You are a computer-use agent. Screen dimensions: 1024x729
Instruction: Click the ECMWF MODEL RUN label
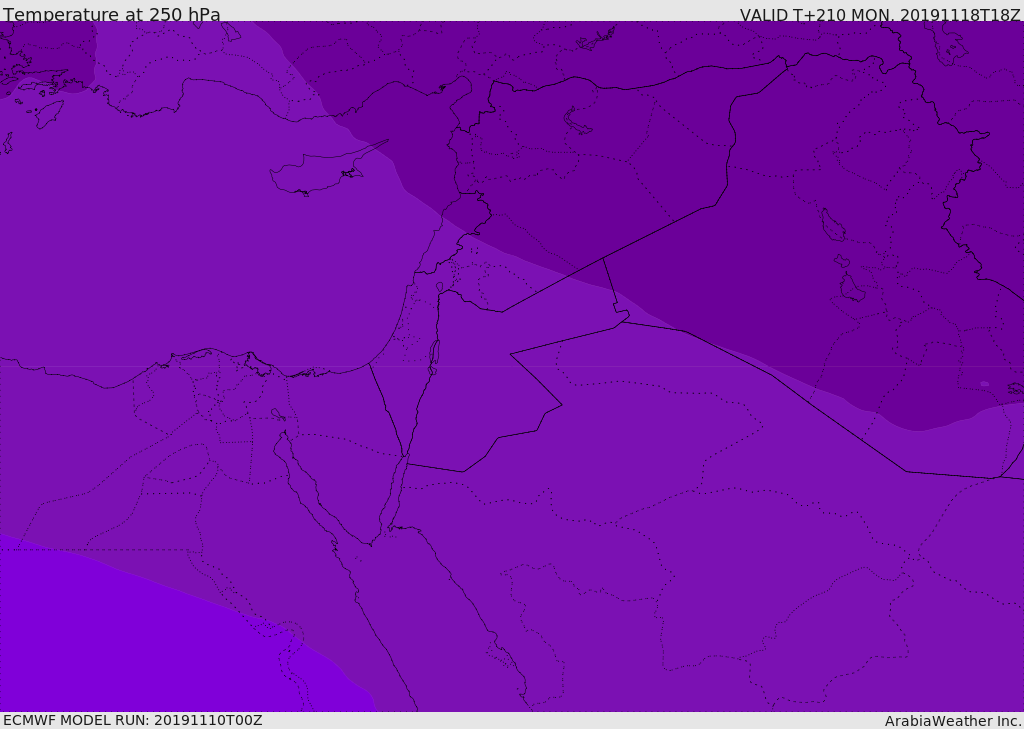pos(132,720)
